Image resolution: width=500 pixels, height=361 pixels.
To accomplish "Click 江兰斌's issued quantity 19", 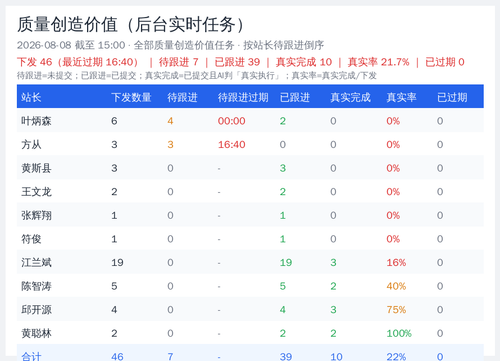I will [x=117, y=263].
